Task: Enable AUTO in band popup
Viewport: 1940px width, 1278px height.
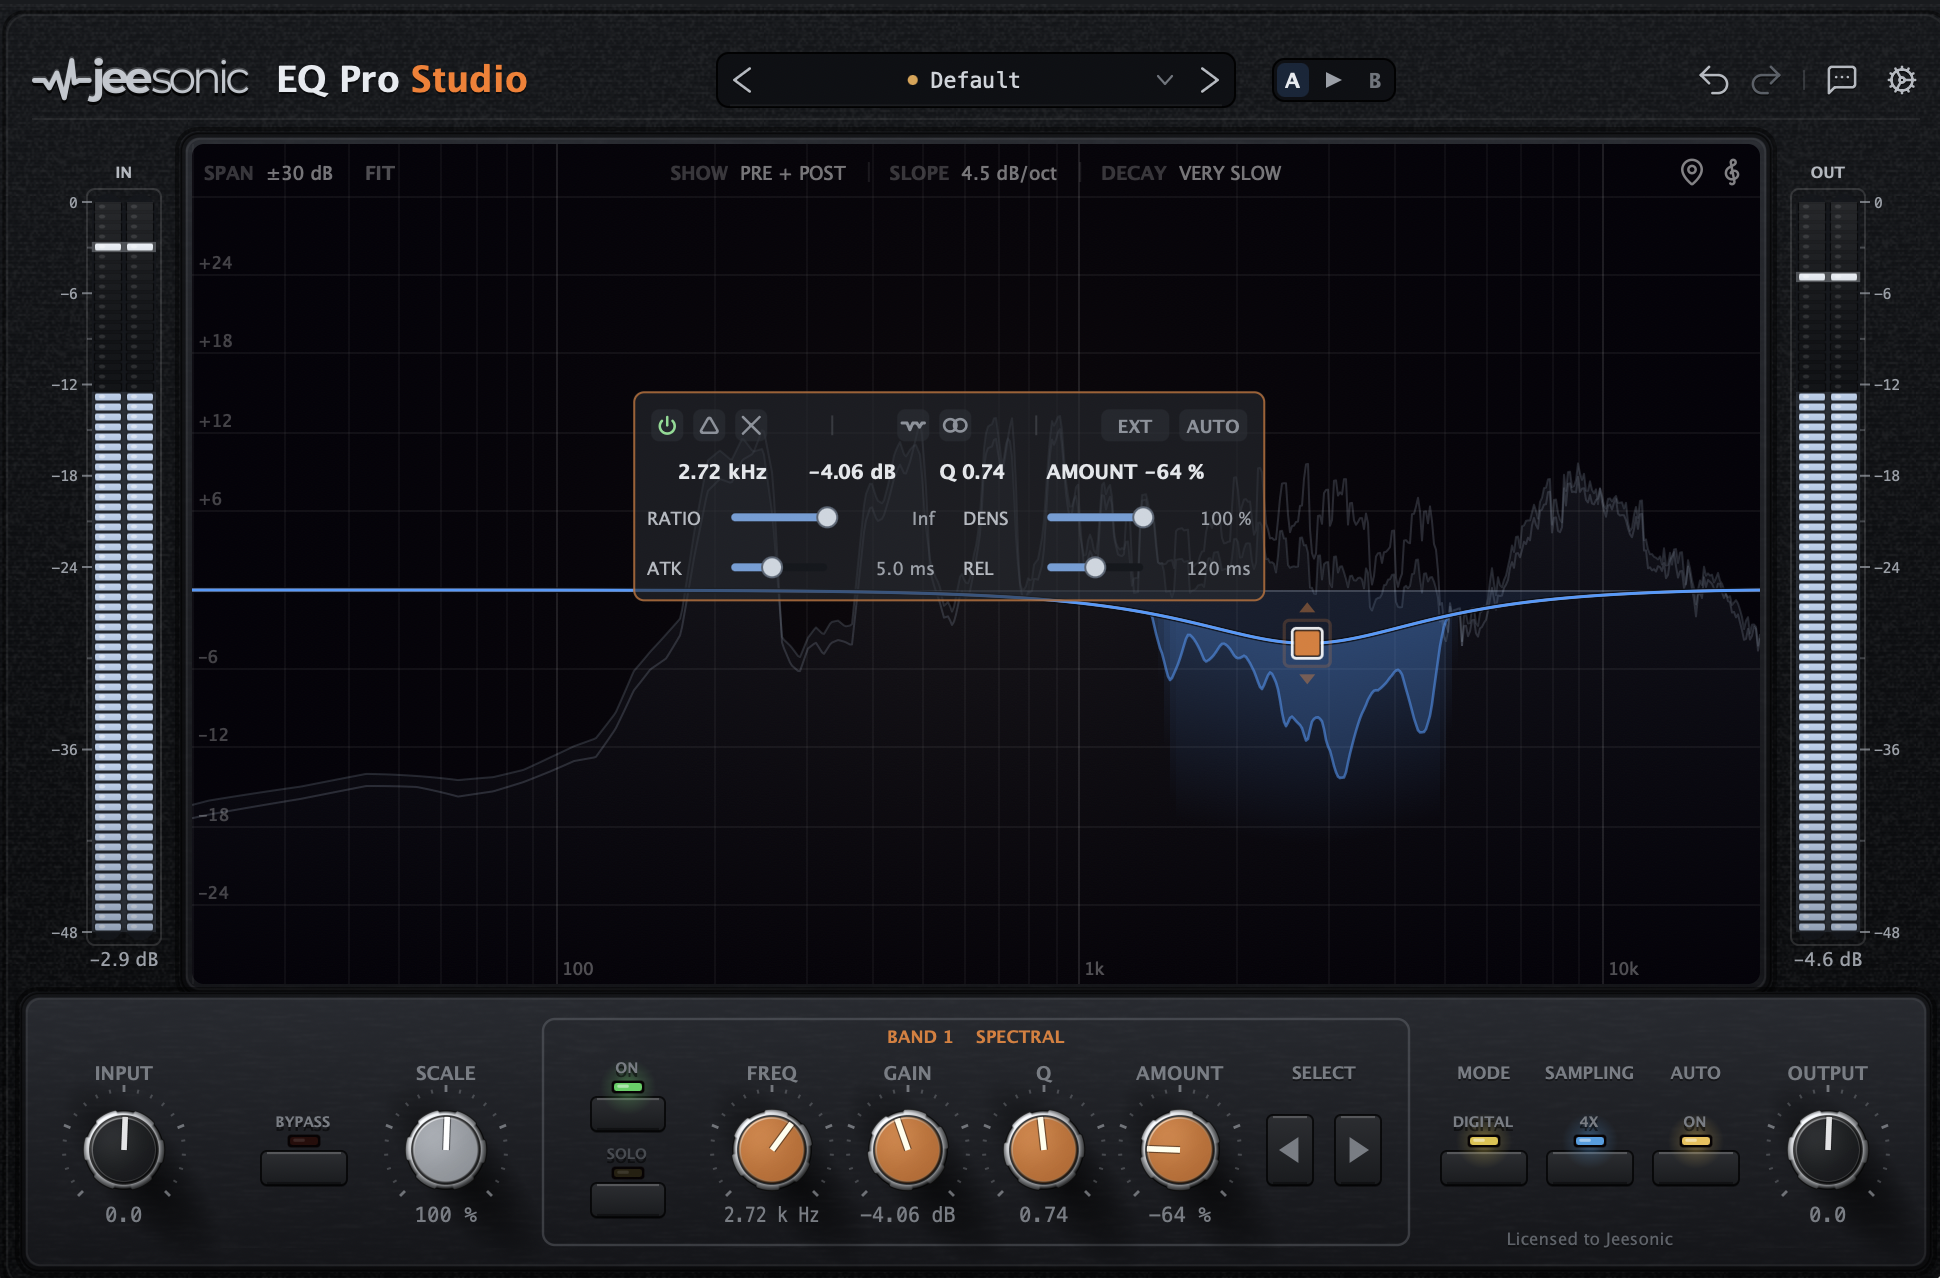Action: [x=1212, y=426]
